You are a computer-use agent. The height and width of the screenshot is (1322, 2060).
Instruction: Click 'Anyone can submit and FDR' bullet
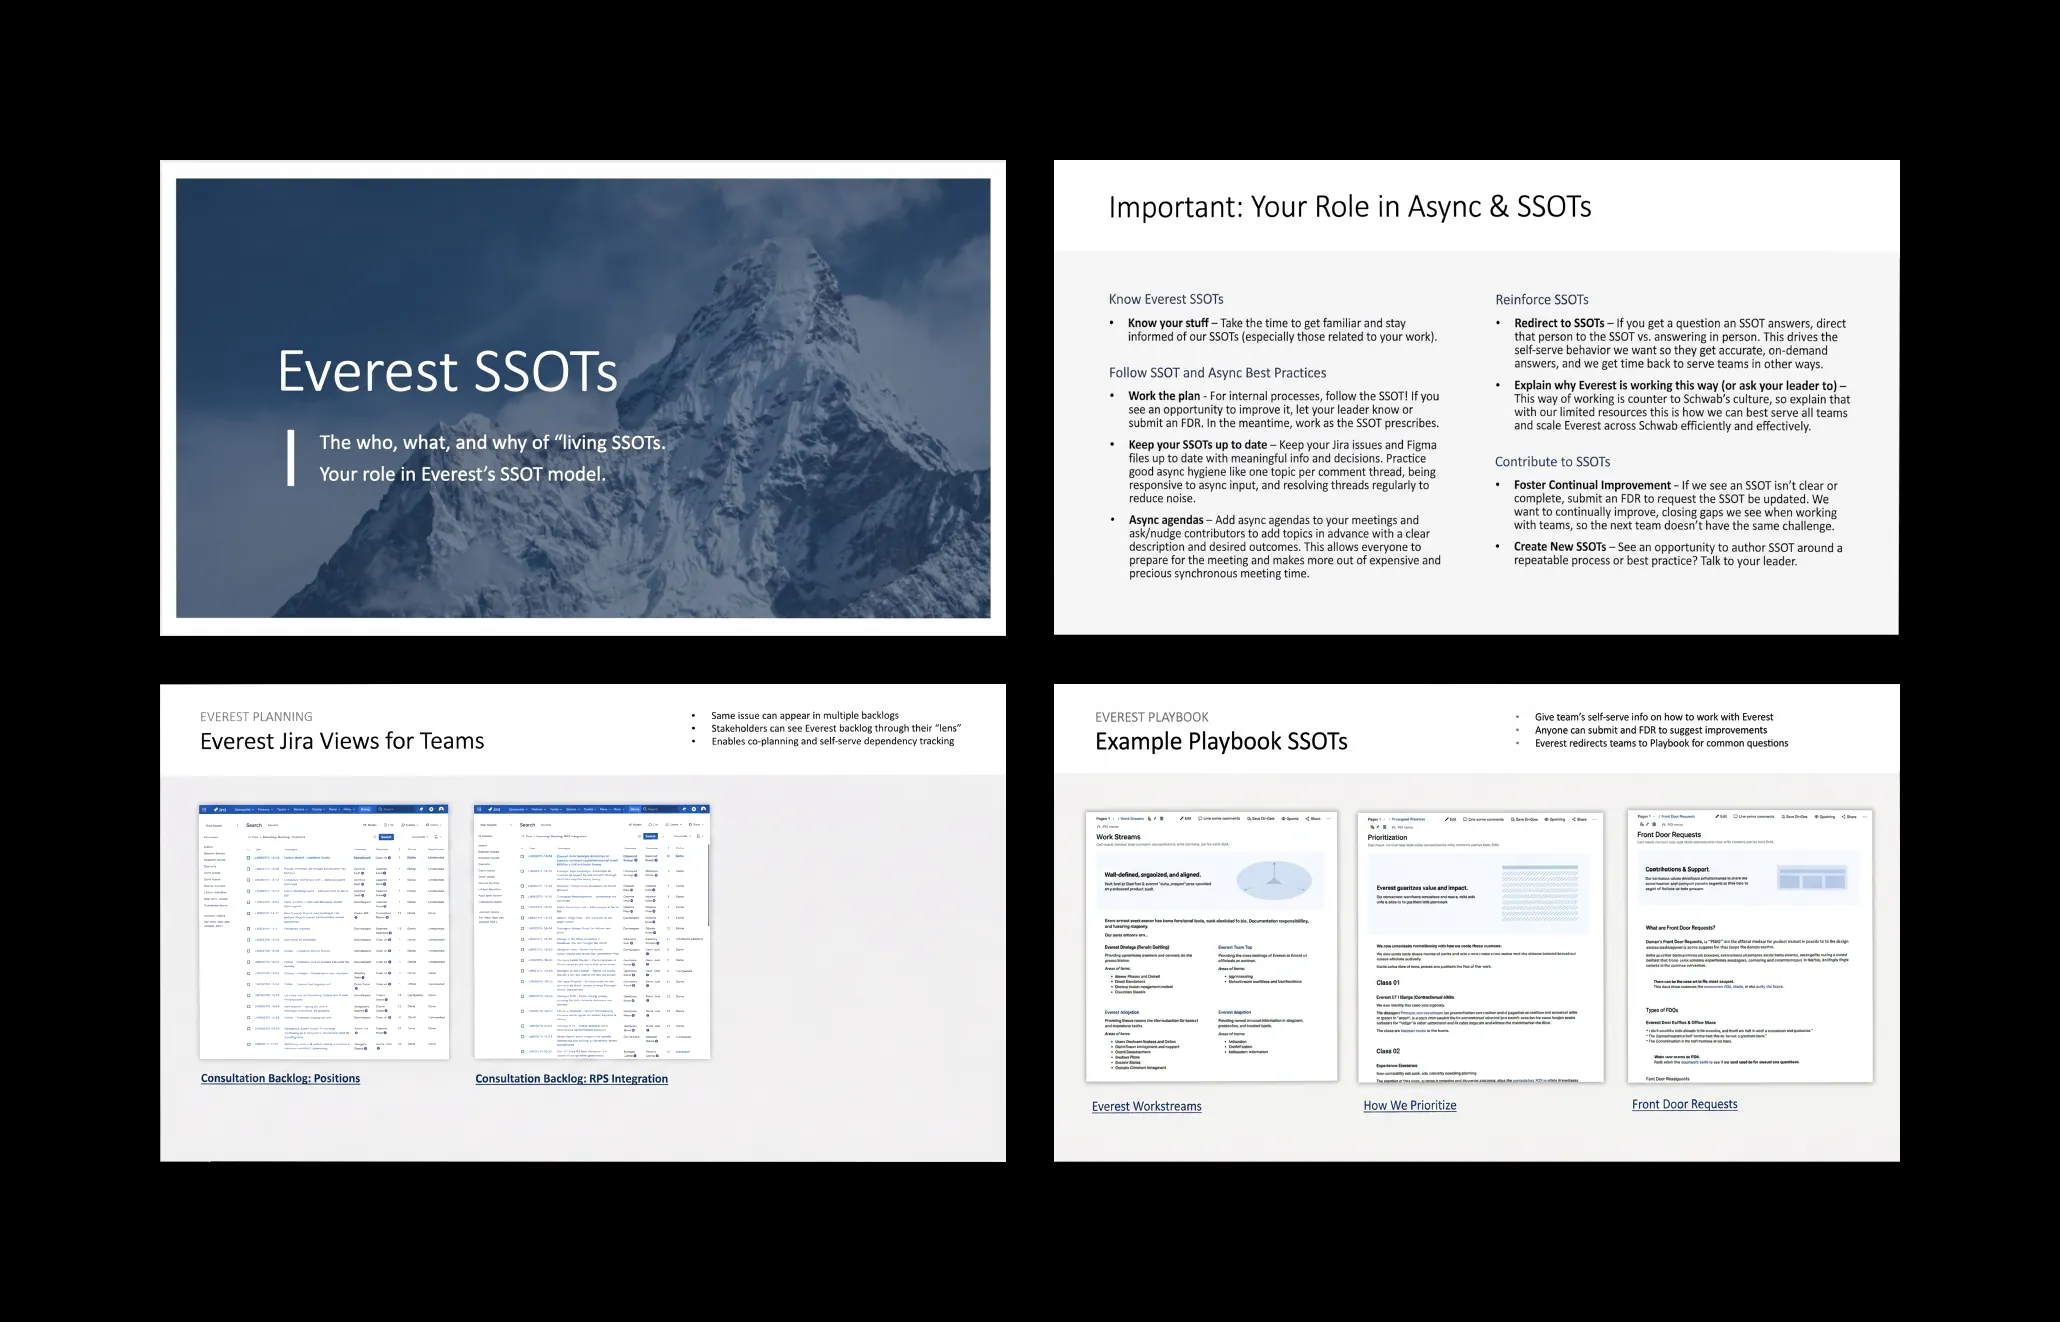pos(1651,730)
